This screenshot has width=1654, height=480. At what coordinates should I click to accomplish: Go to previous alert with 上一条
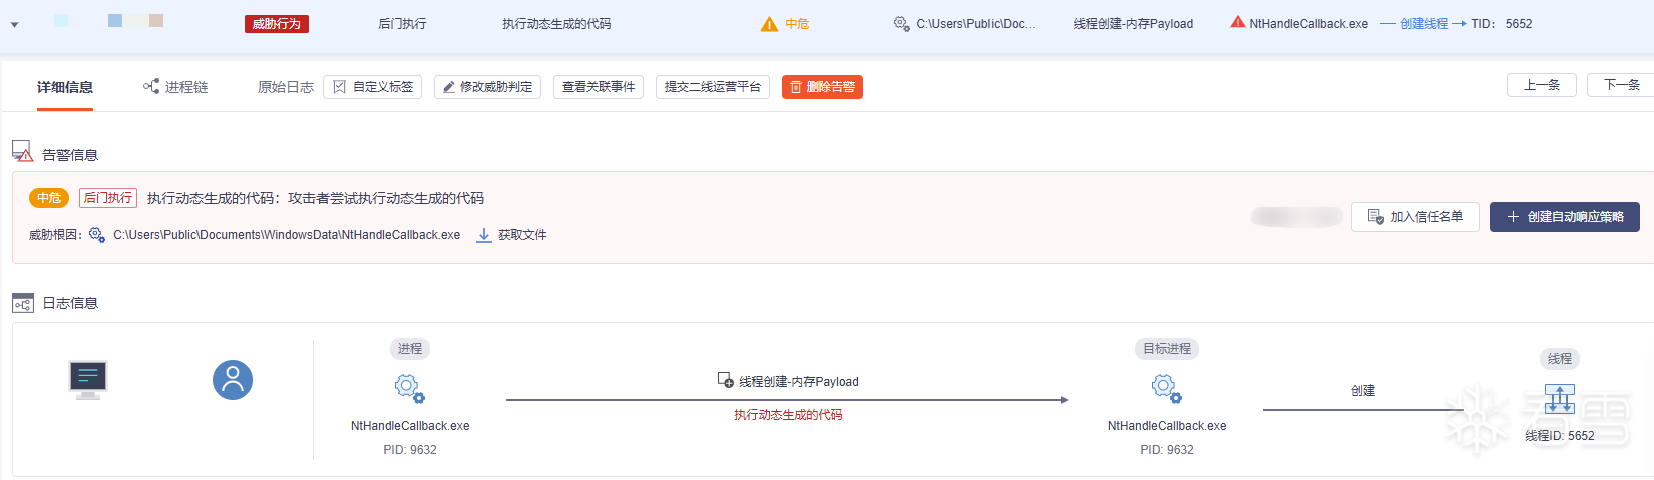pyautogui.click(x=1541, y=85)
